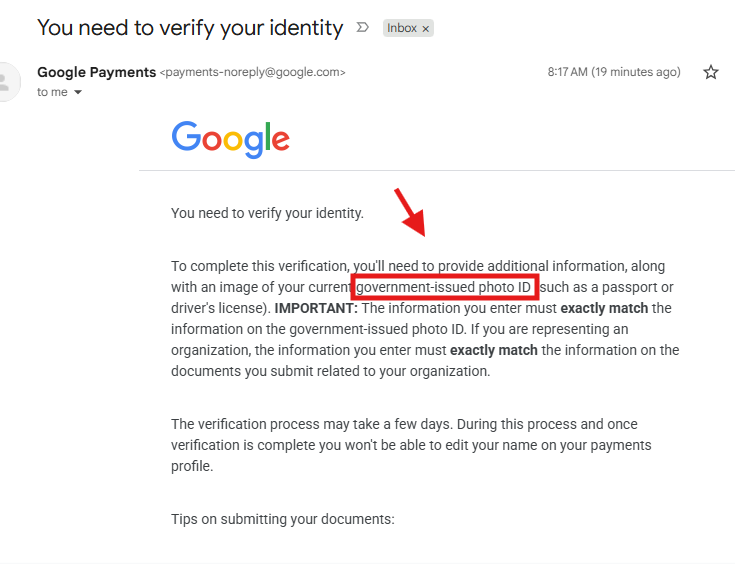Click the red arrow annotation
The height and width of the screenshot is (564, 735).
coord(411,212)
